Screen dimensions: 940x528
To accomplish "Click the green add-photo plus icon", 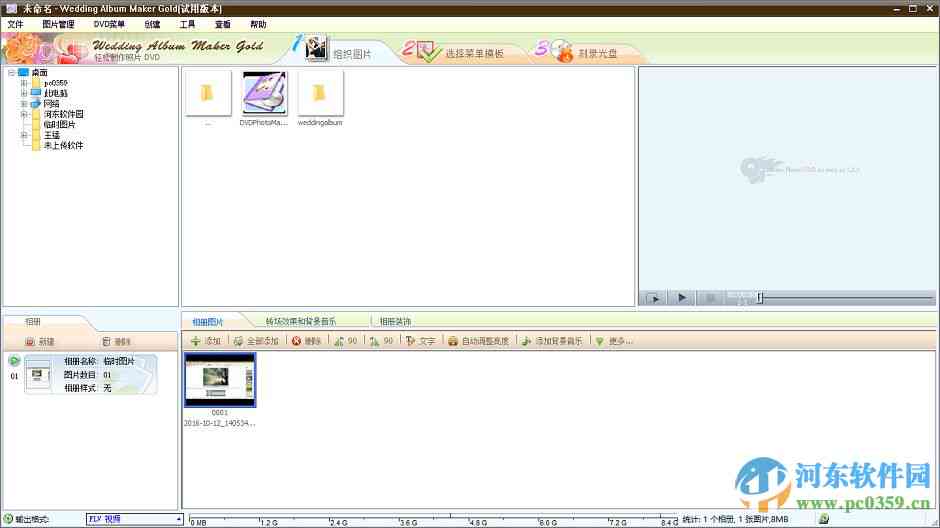I will coord(195,341).
